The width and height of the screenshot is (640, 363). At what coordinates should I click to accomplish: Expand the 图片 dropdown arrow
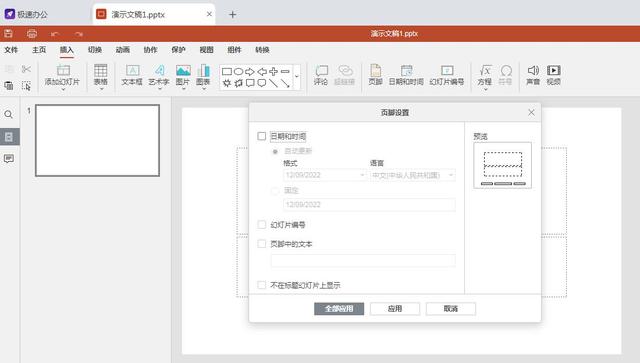point(183,89)
